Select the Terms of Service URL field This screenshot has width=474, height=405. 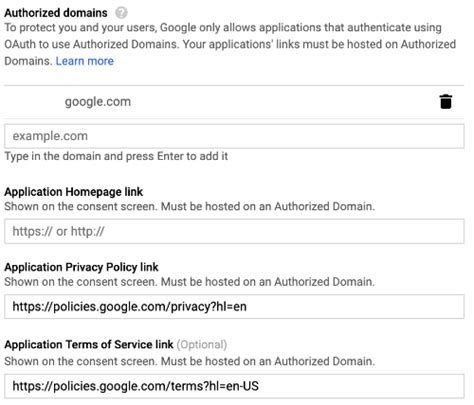pos(234,386)
